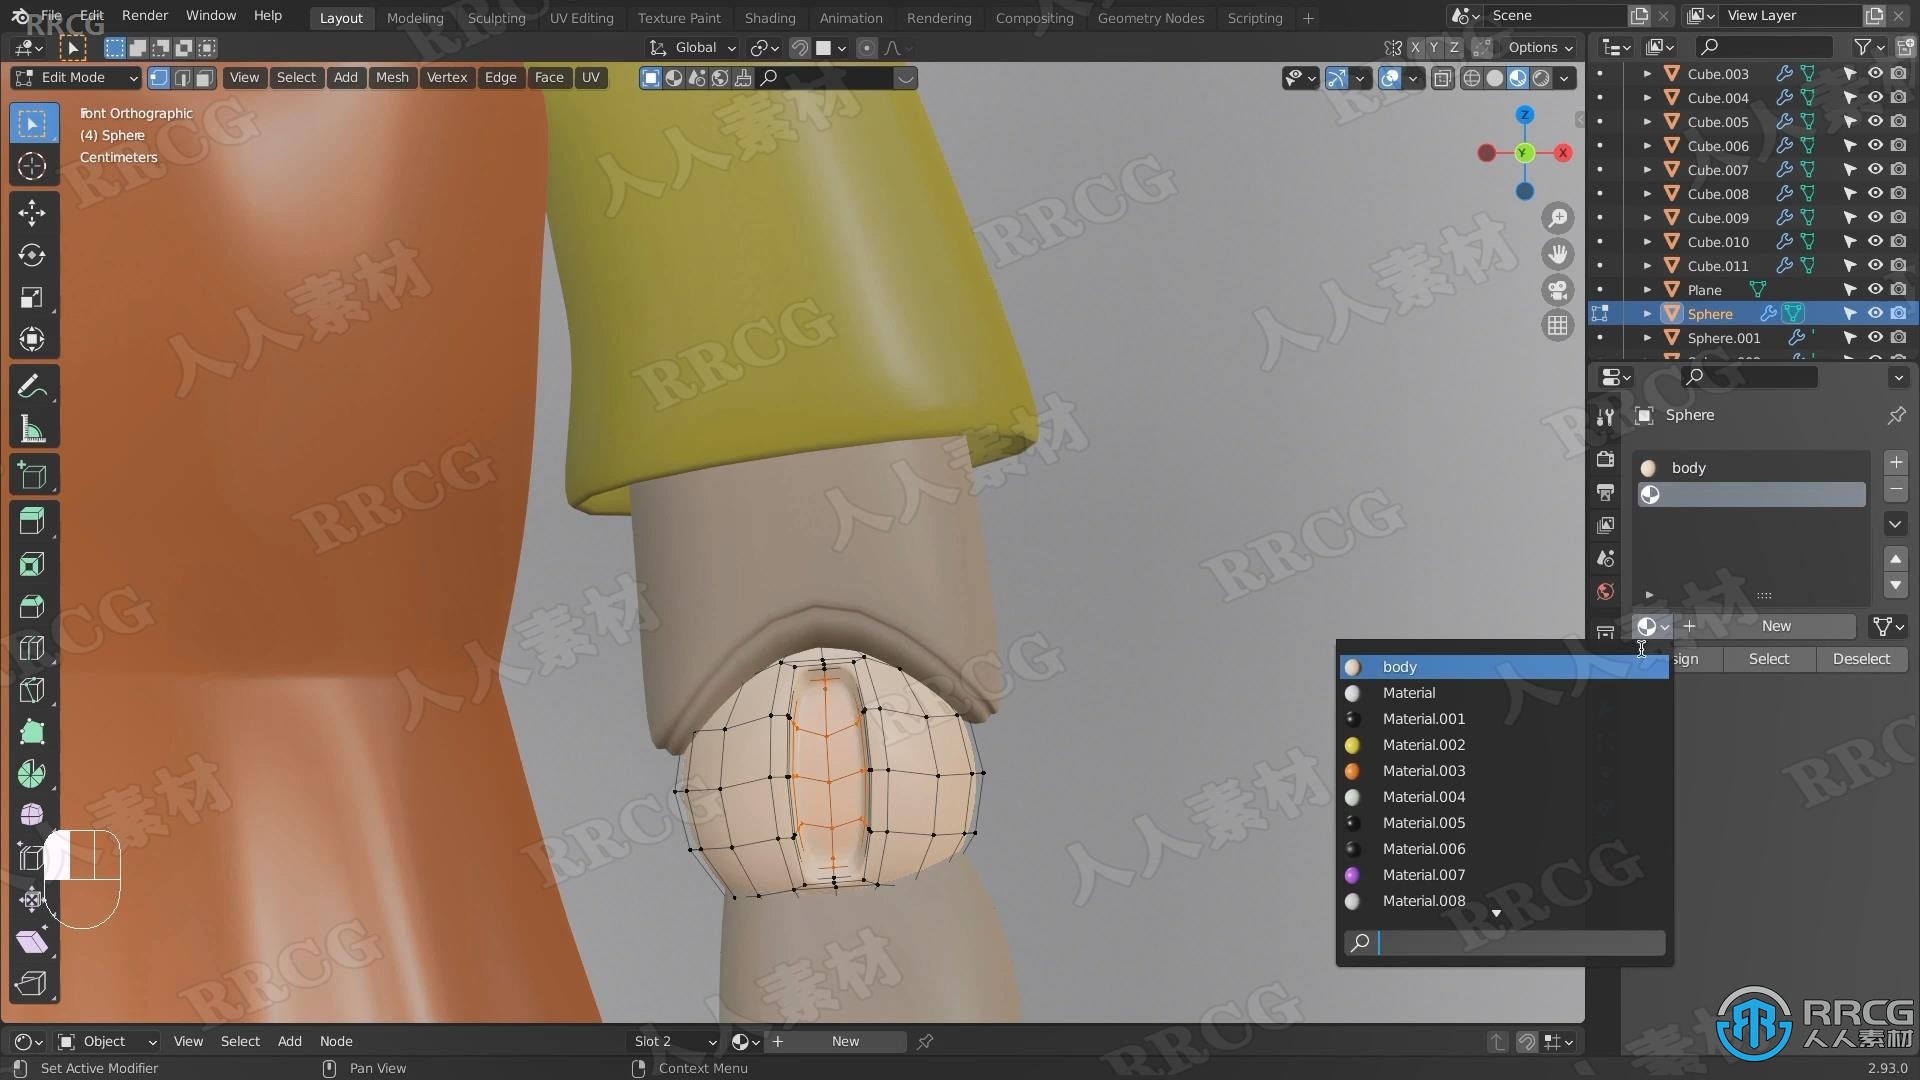Select the Transform tool icon
Viewport: 1920px width, 1080px height.
32,339
